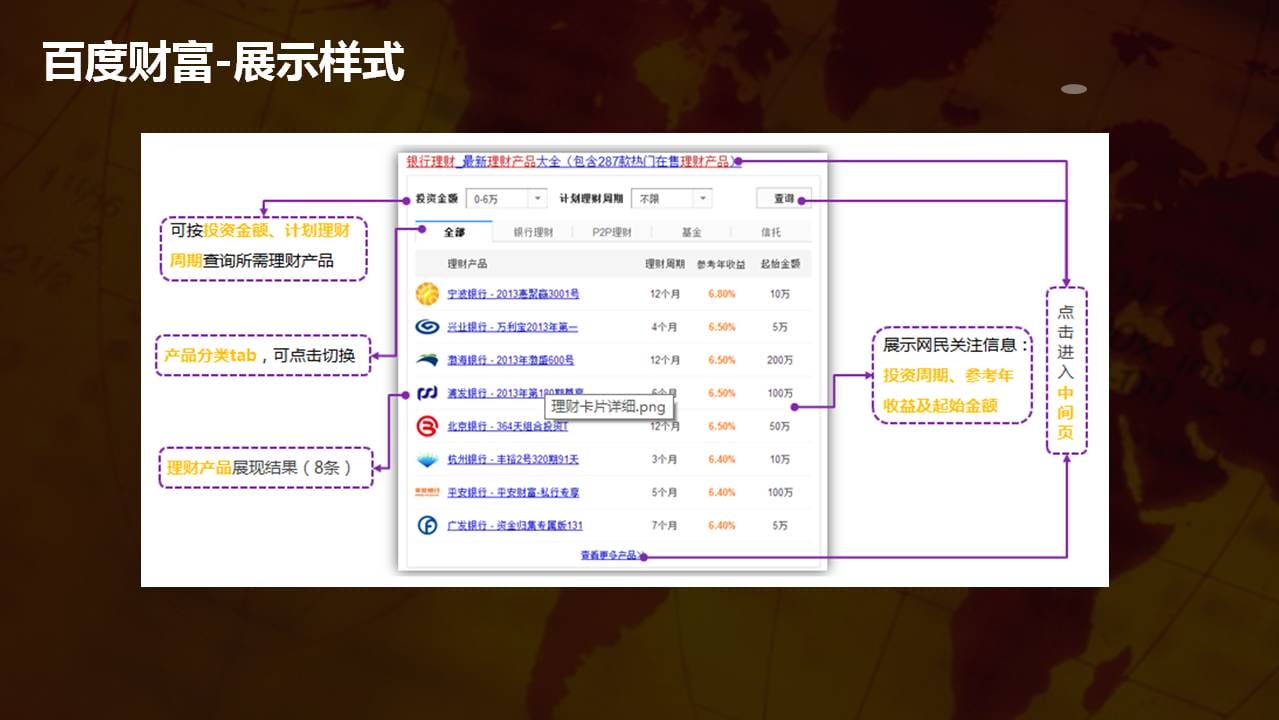
Task: Click the 兴业银行 logo icon
Action: (427, 327)
